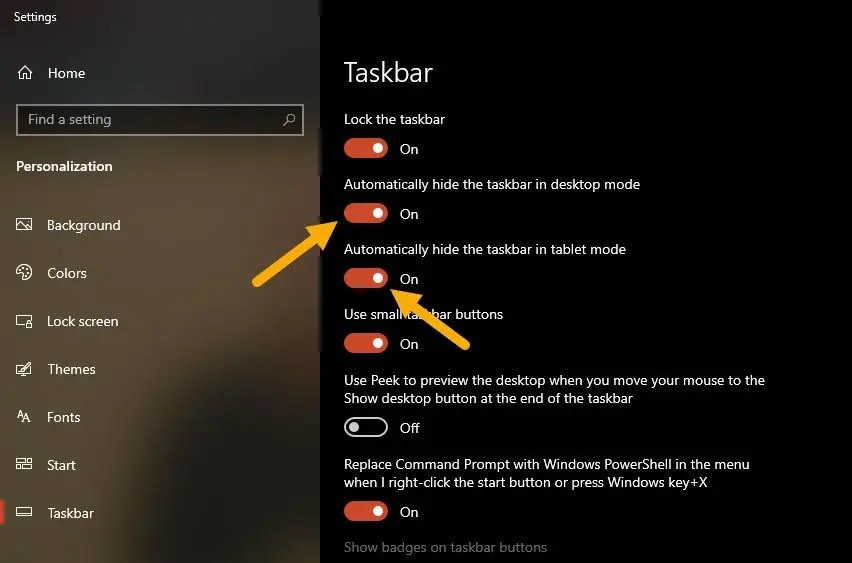
Task: Select Themes in the sidebar
Action: pyautogui.click(x=71, y=369)
